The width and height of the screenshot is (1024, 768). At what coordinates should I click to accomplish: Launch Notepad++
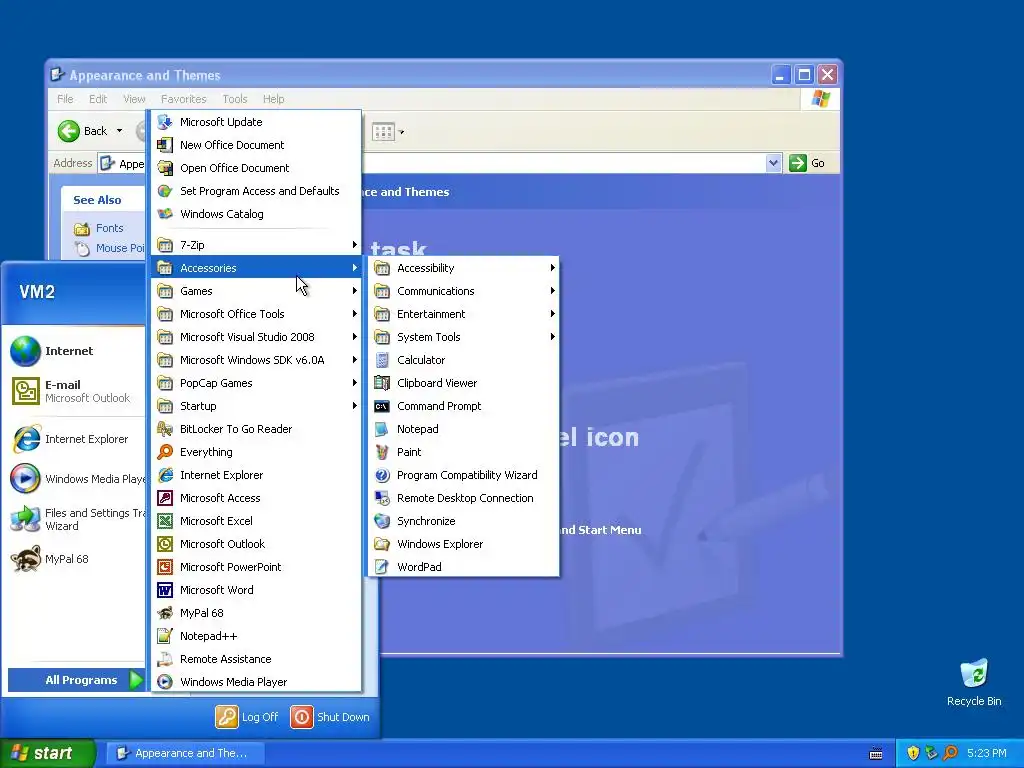point(256,636)
